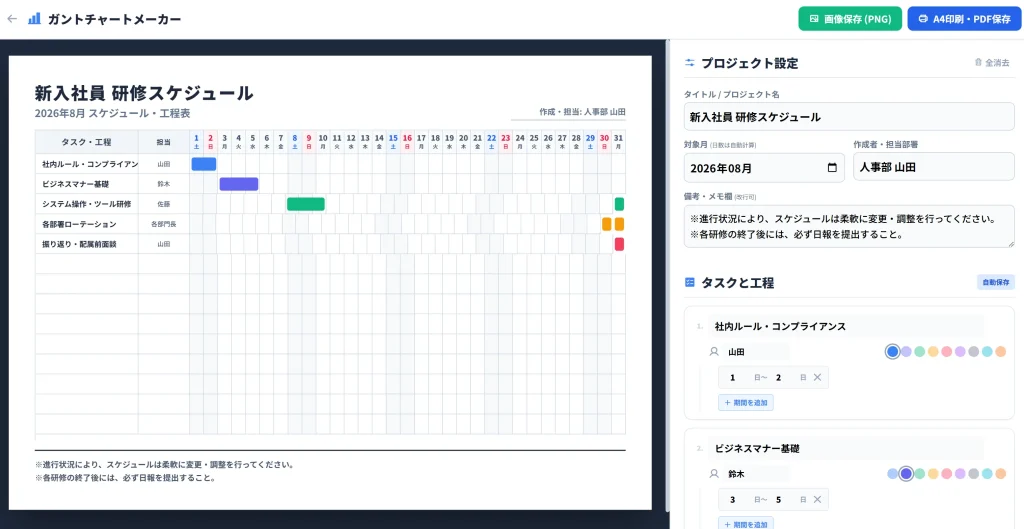The height and width of the screenshot is (529, 1024).
Task: Pick yellow swatch for ビジネスマナー基礎 task
Action: [x=933, y=474]
